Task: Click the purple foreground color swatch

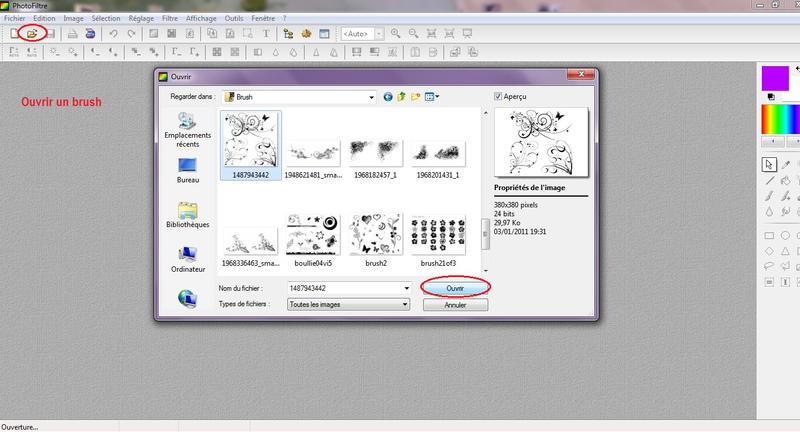Action: point(774,77)
